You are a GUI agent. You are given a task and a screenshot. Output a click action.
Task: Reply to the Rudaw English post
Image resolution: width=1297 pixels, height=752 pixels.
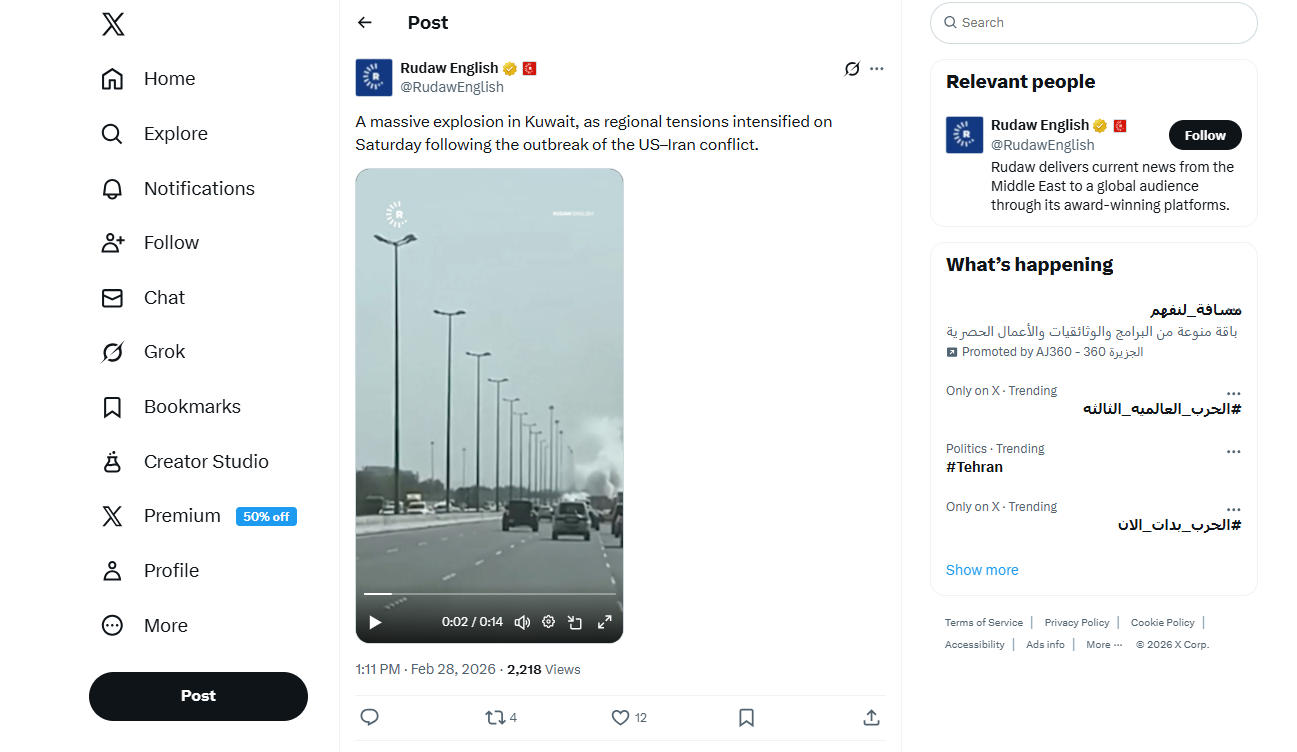point(369,717)
